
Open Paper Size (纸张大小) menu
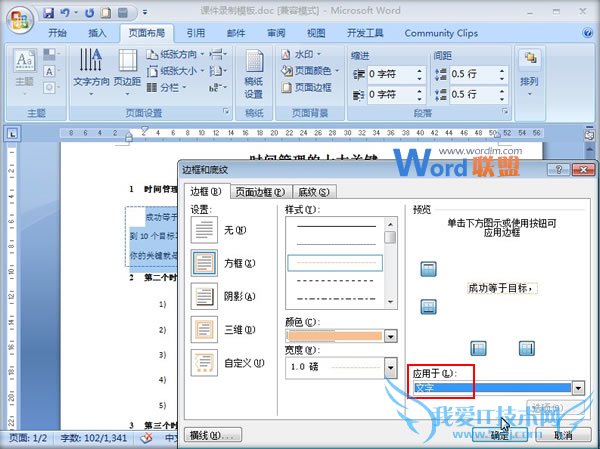click(176, 71)
